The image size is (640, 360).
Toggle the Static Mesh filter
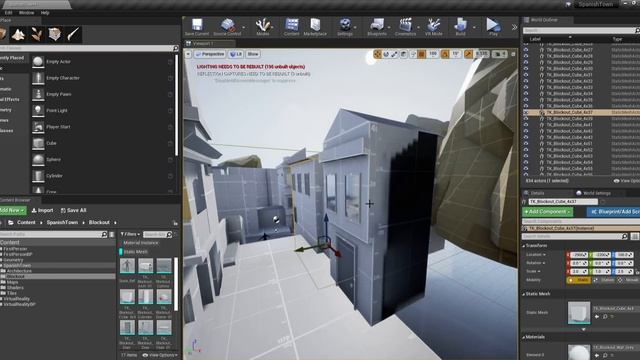(135, 252)
